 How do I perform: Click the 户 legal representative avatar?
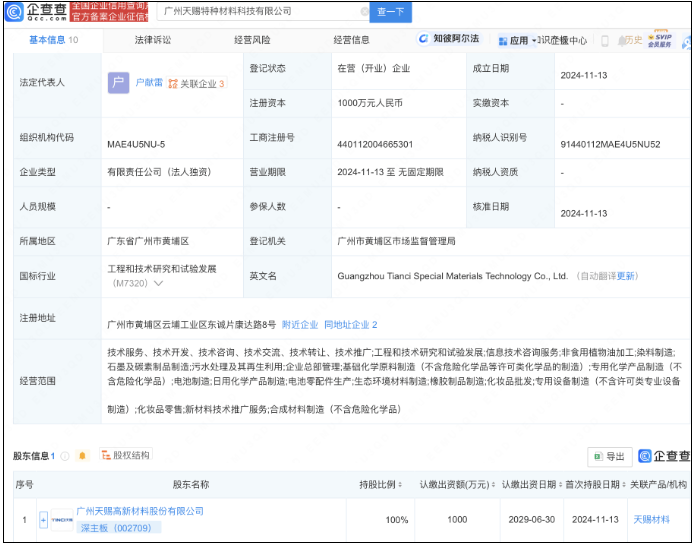tap(118, 84)
